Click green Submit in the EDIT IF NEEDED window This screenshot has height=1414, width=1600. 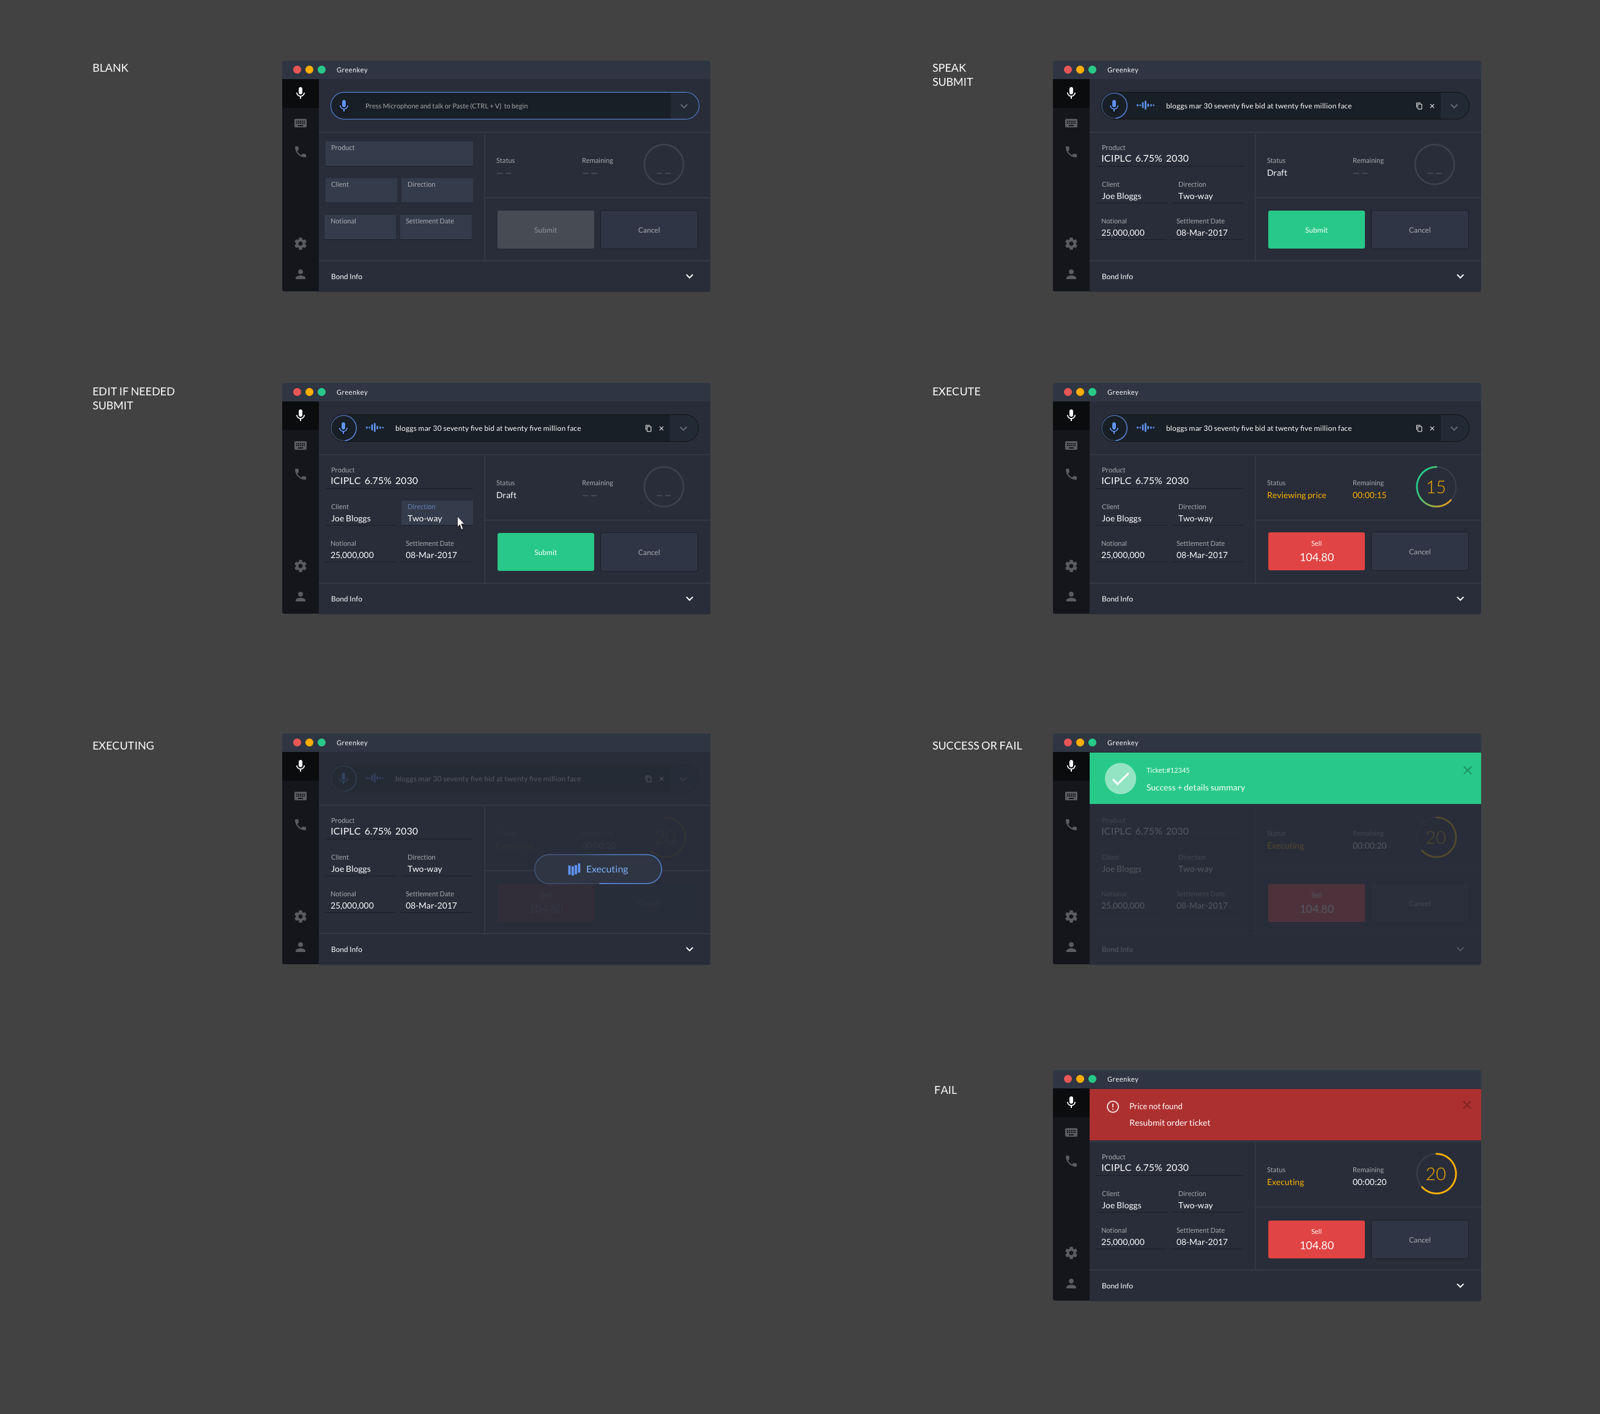pyautogui.click(x=545, y=552)
